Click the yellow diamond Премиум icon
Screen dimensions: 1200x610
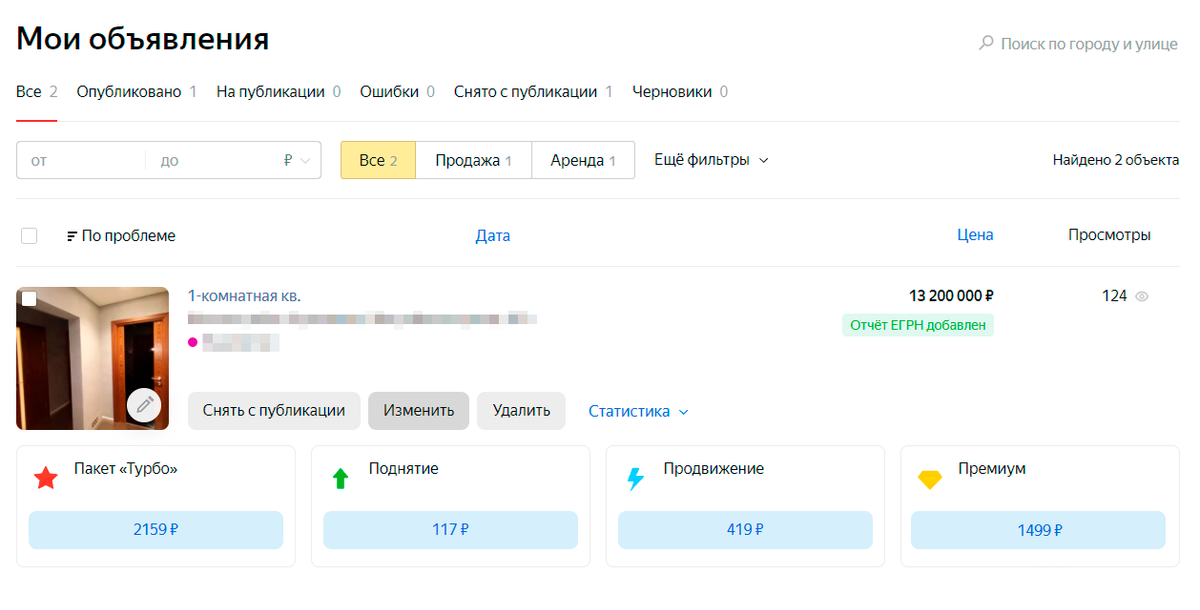click(x=930, y=479)
